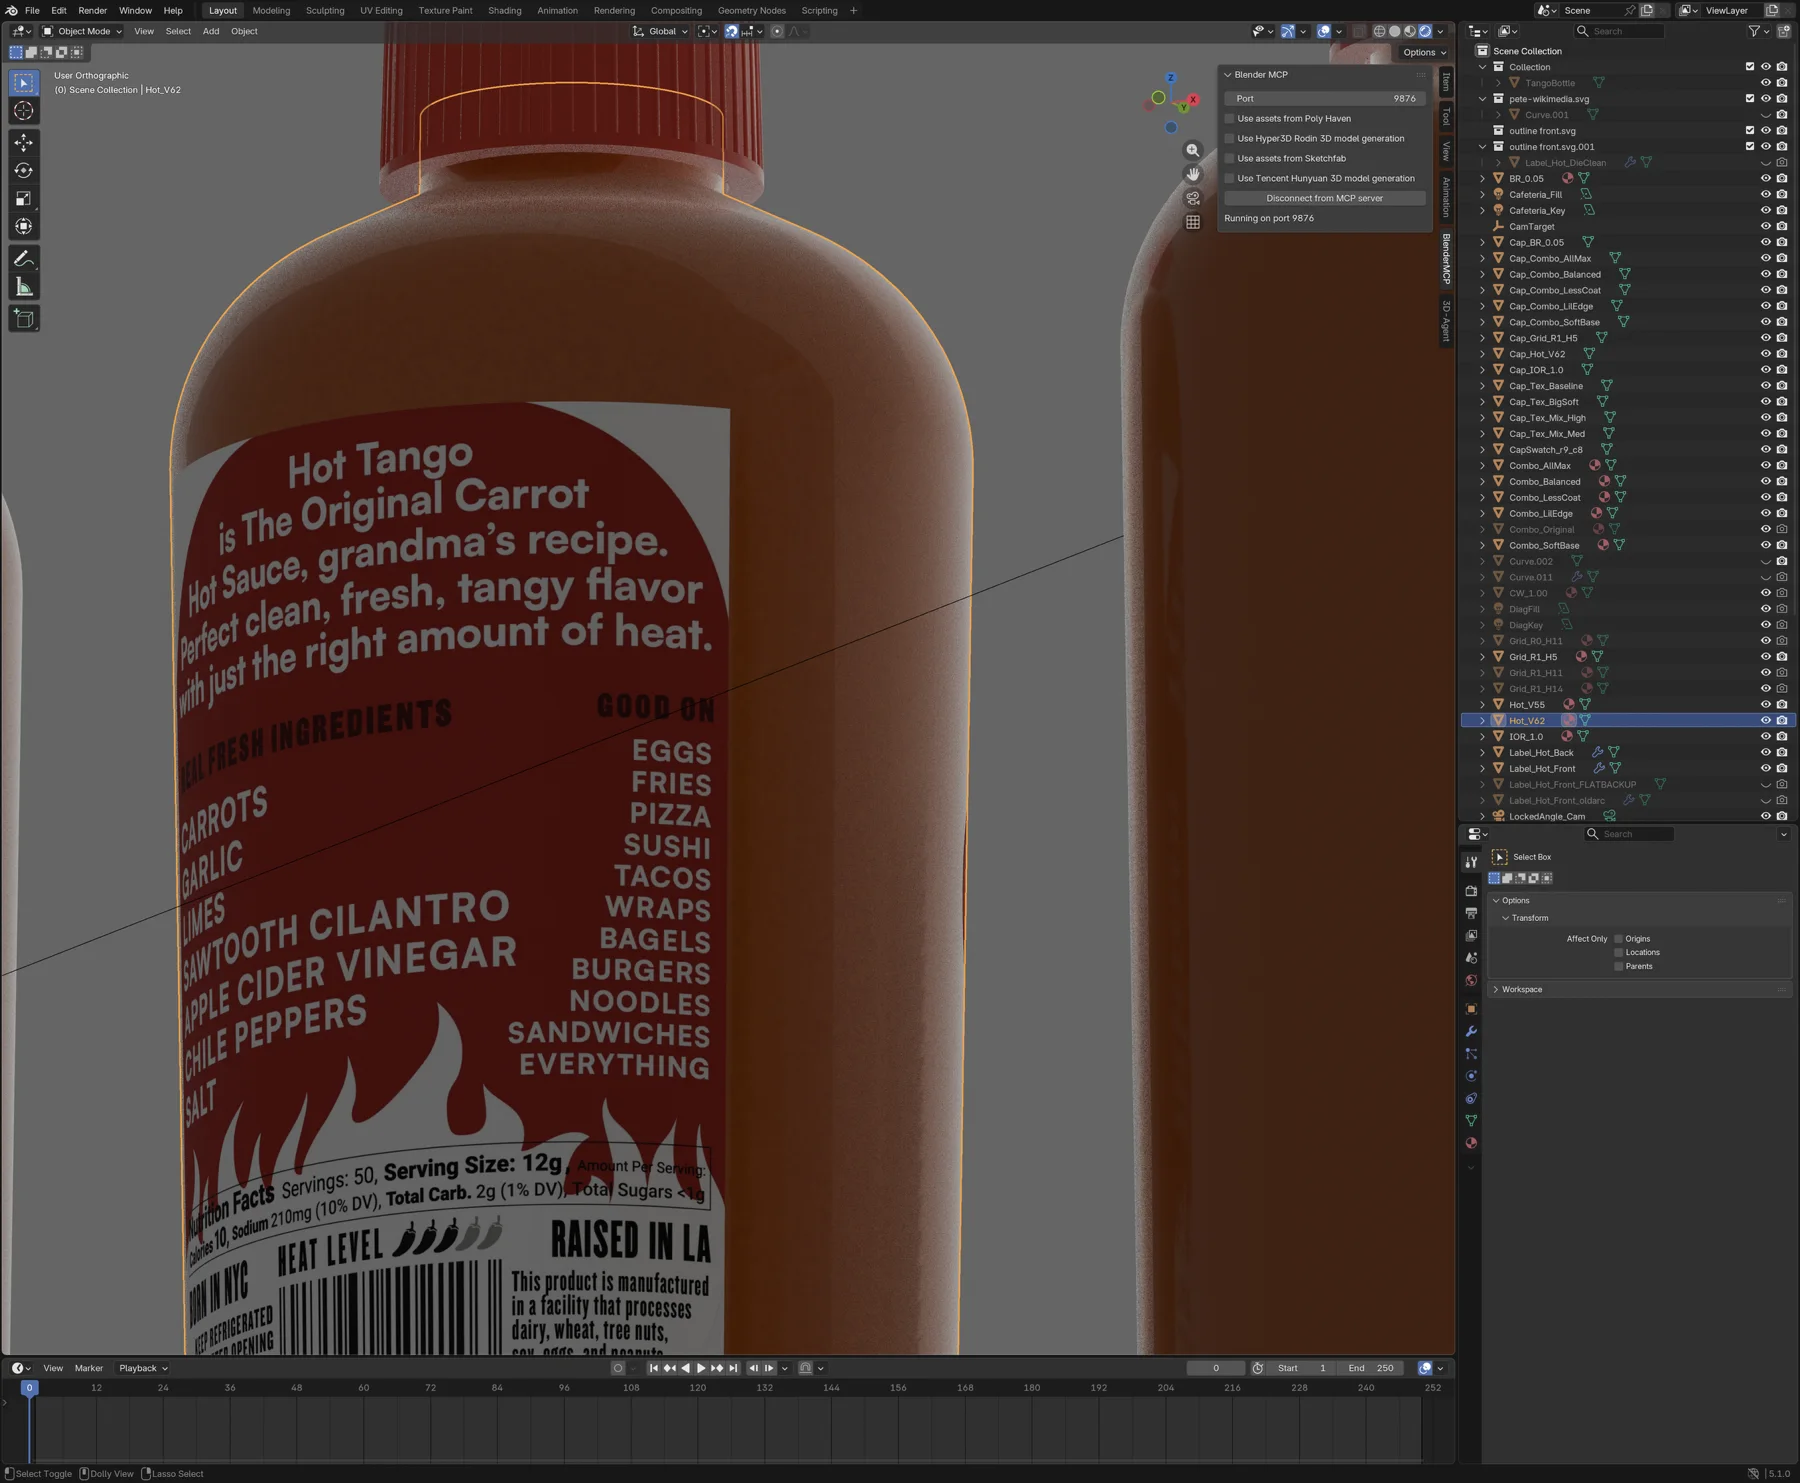Open the Modifiers wrench properties tab
The image size is (1800, 1483).
click(1471, 1031)
